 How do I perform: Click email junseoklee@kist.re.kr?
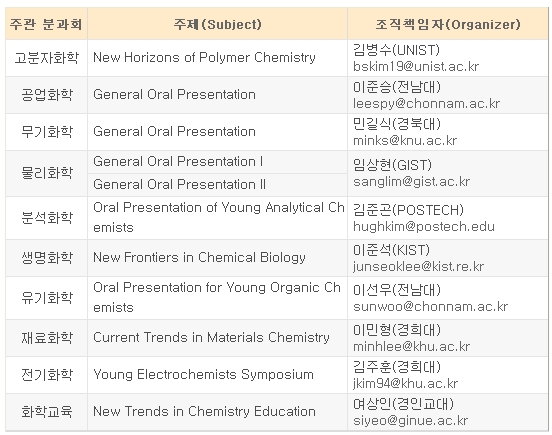tap(419, 266)
